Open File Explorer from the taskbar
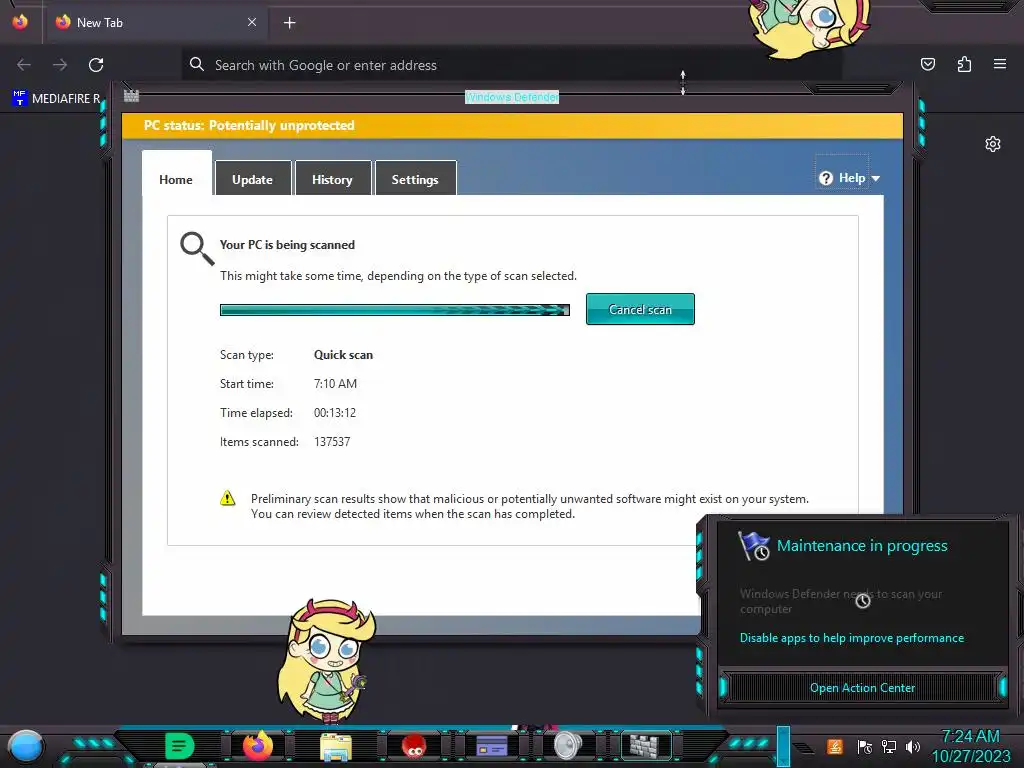Screen dimensions: 1024x768 (x=336, y=746)
